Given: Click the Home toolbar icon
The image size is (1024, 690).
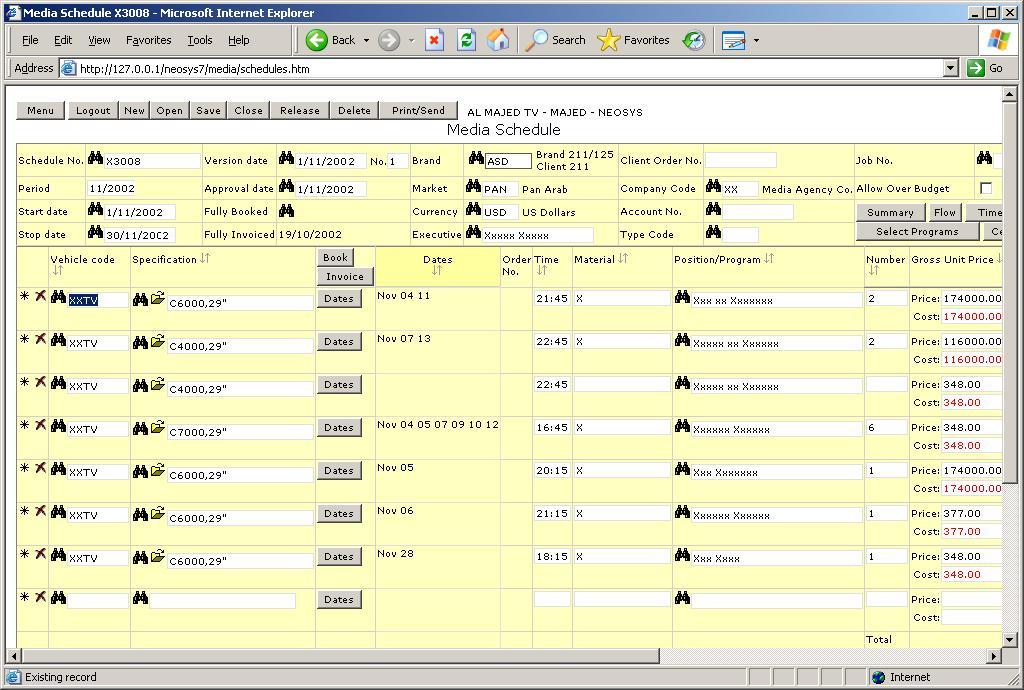Looking at the screenshot, I should click(498, 40).
